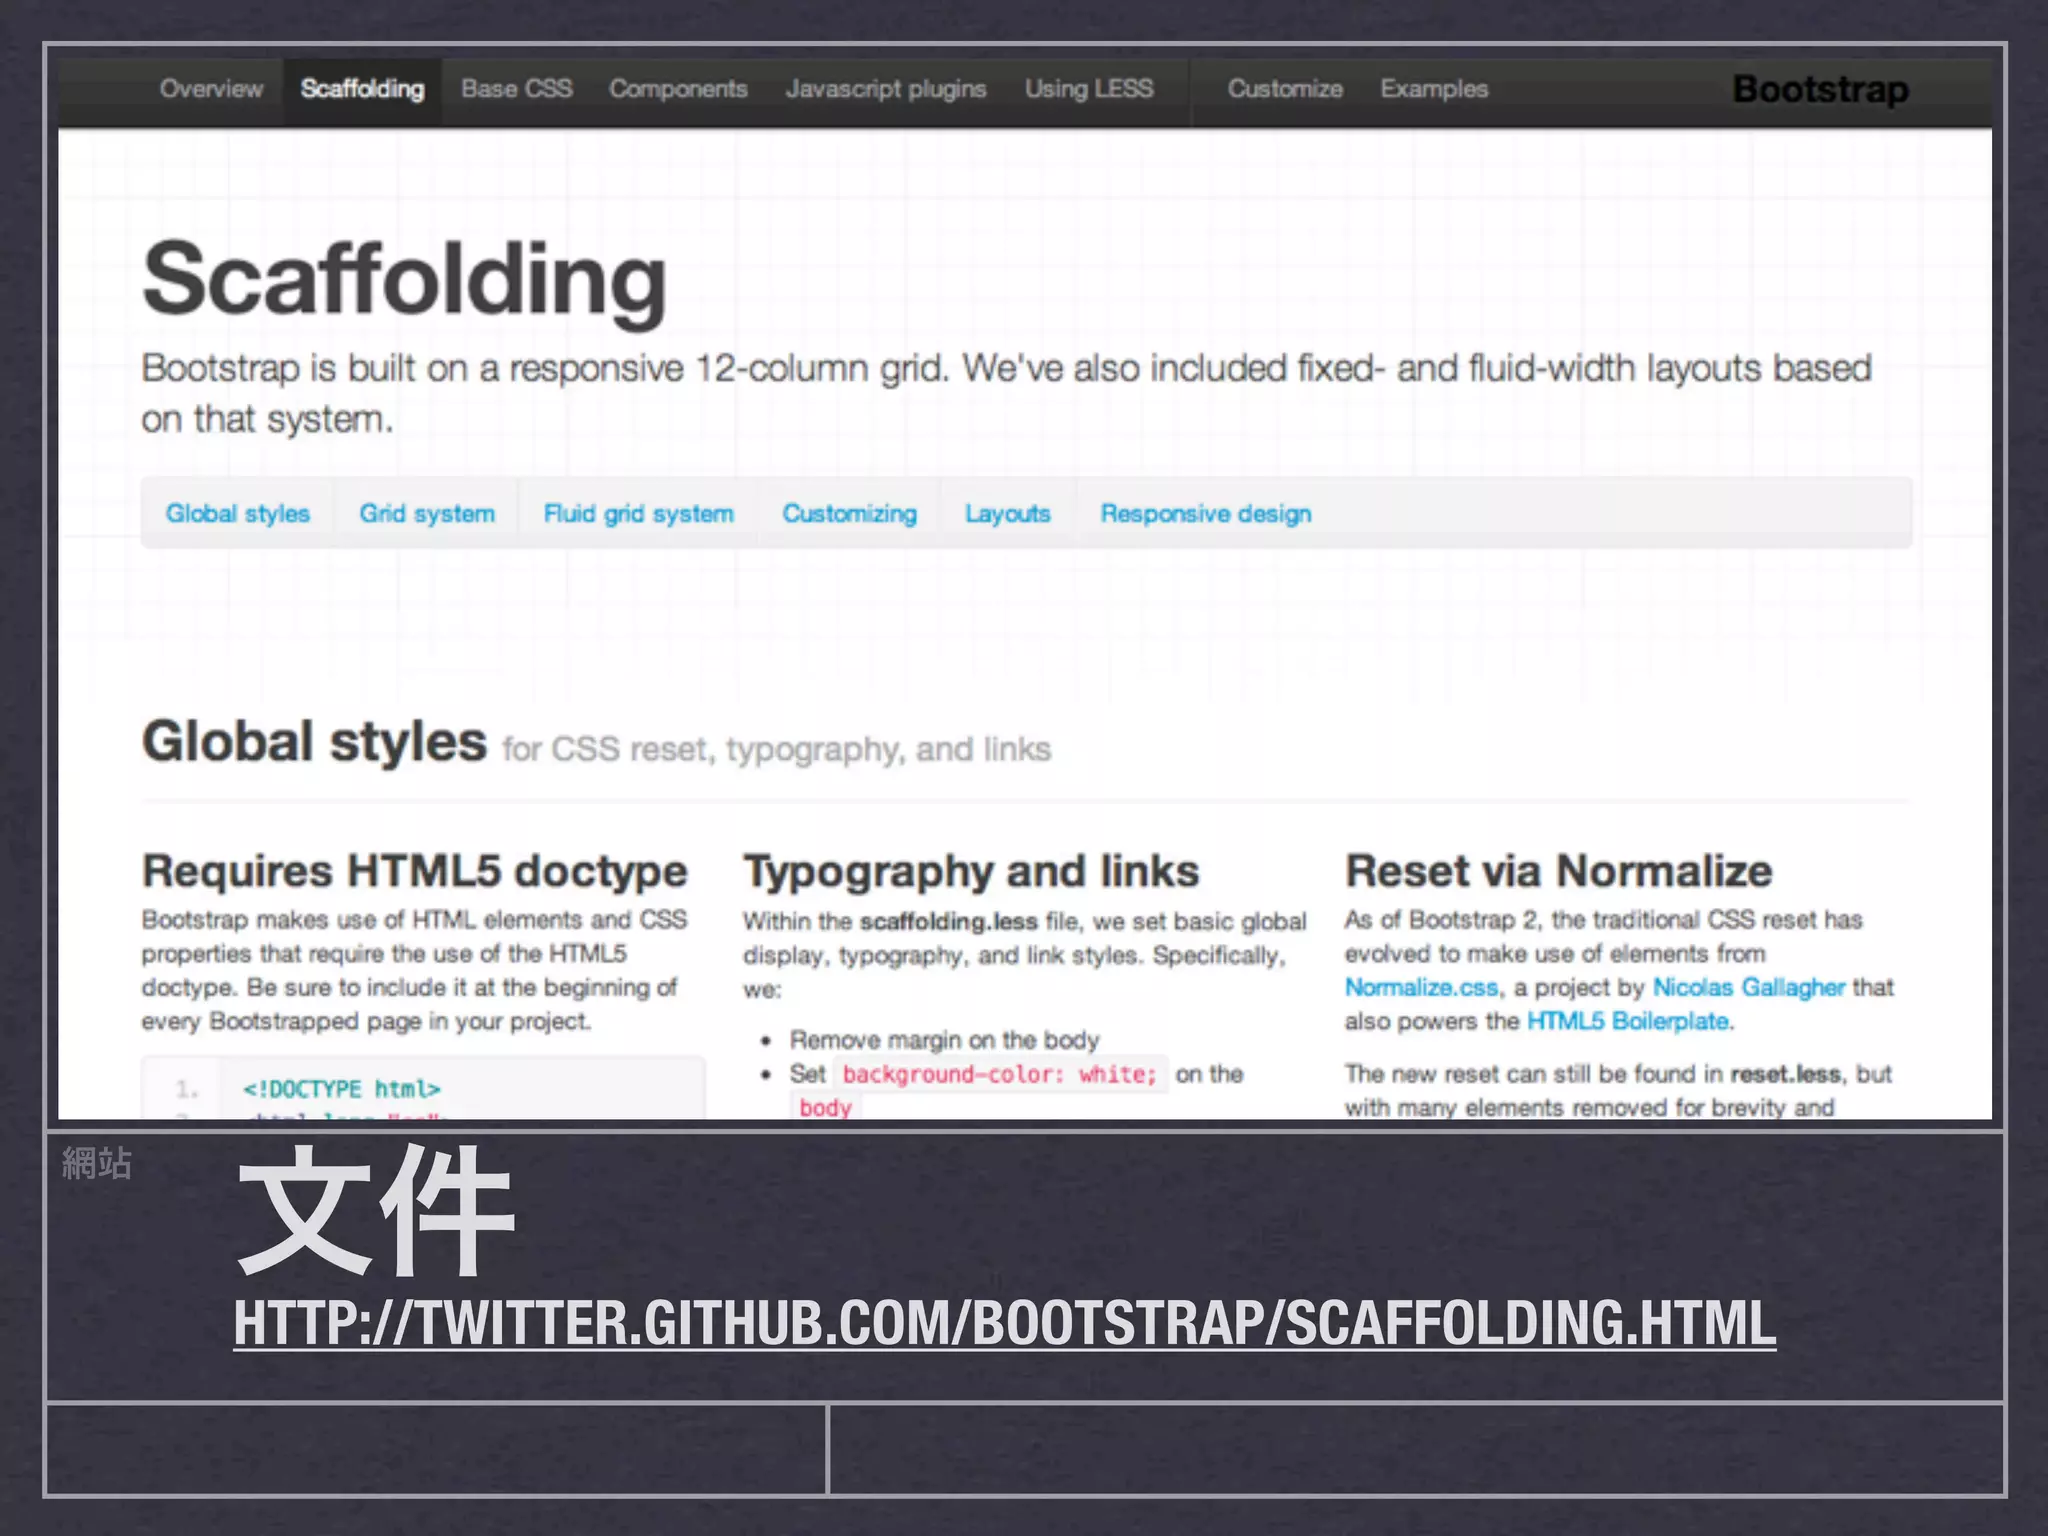Click Typography and links heading

(x=970, y=871)
